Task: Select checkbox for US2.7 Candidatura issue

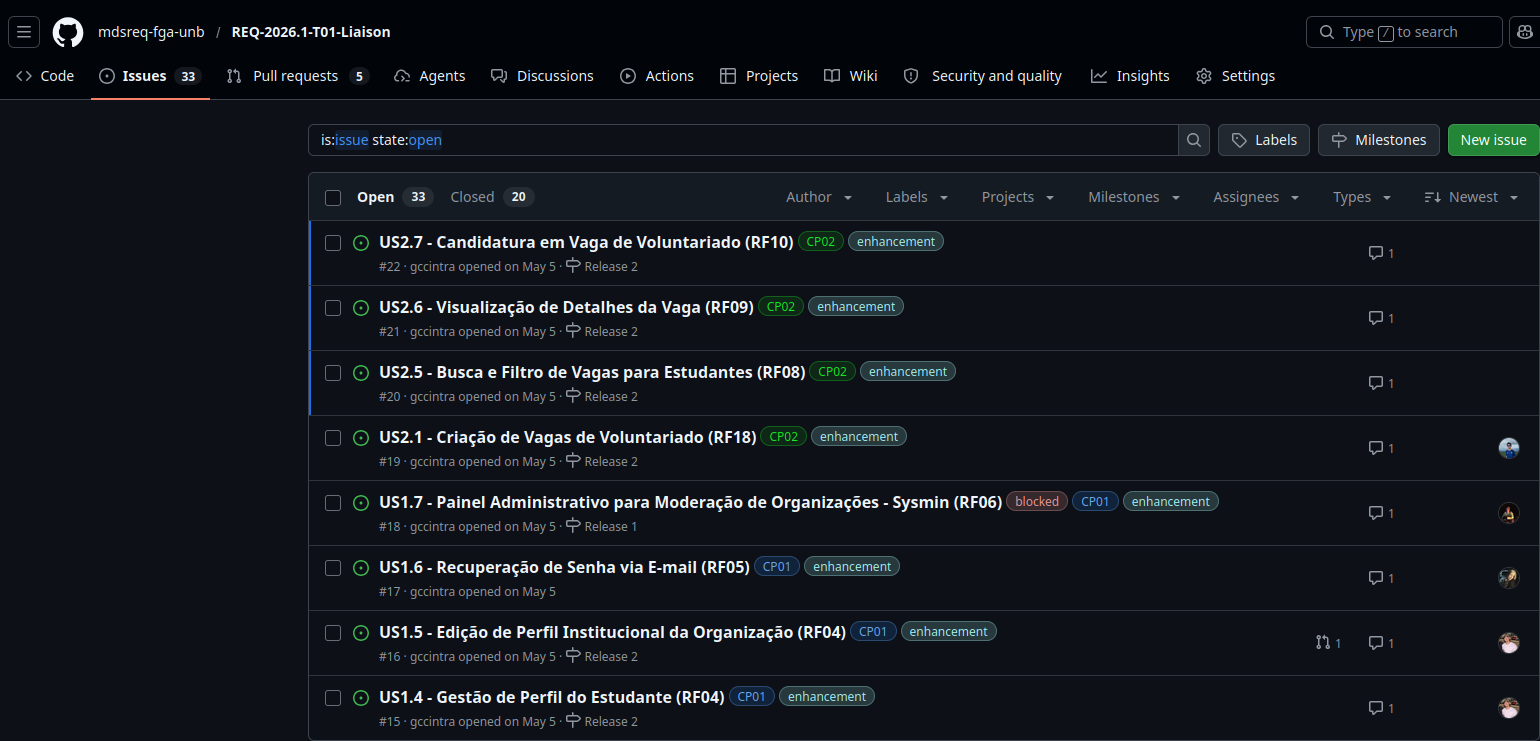Action: pos(333,242)
